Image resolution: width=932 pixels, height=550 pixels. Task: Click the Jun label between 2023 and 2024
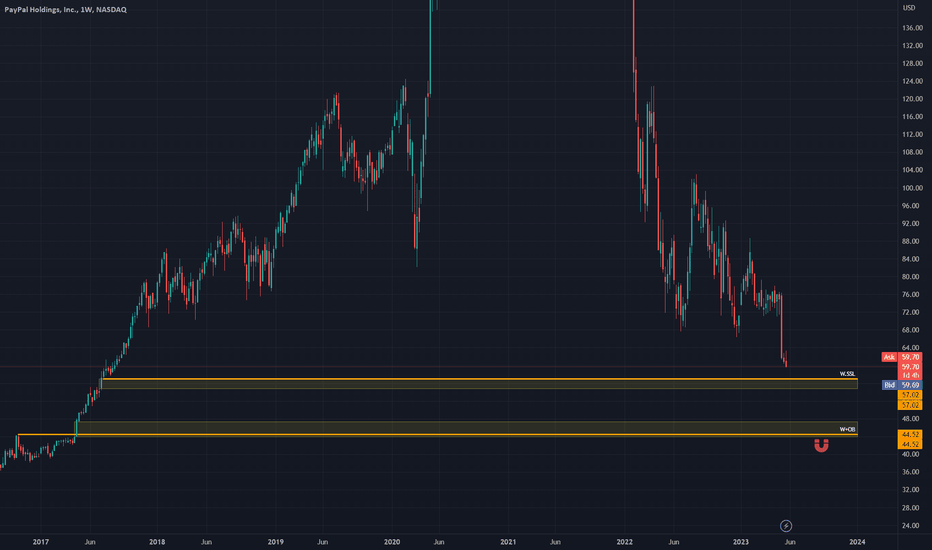pyautogui.click(x=790, y=542)
